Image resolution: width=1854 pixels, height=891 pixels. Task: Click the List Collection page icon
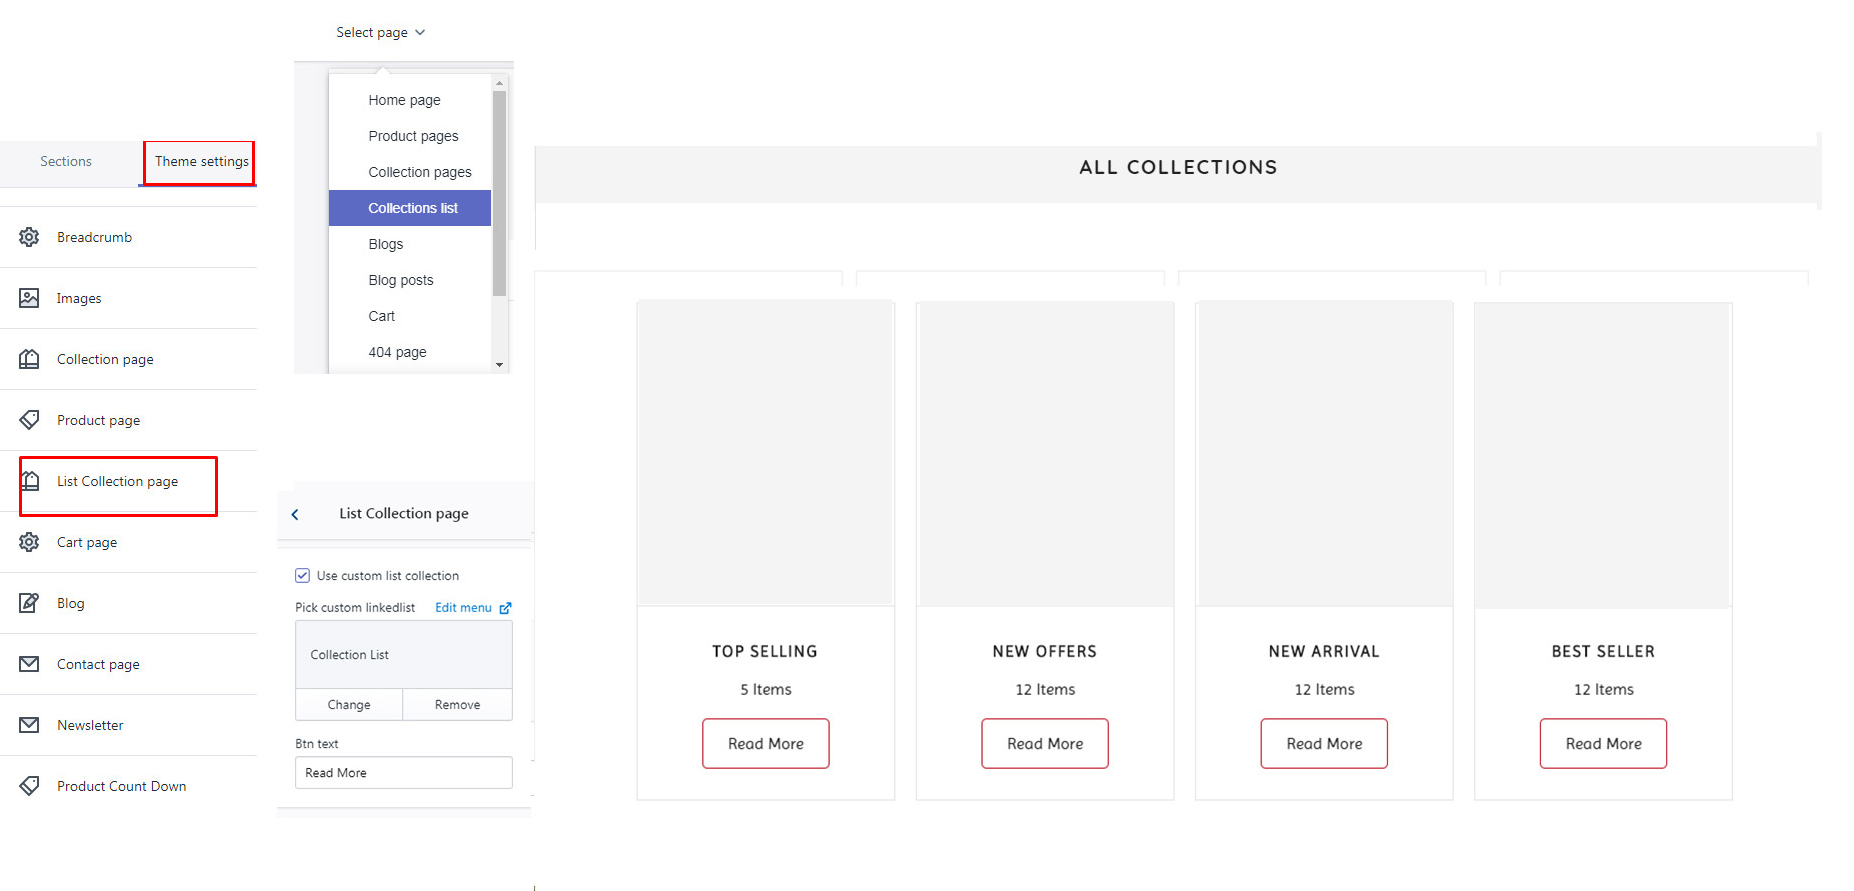pos(29,481)
